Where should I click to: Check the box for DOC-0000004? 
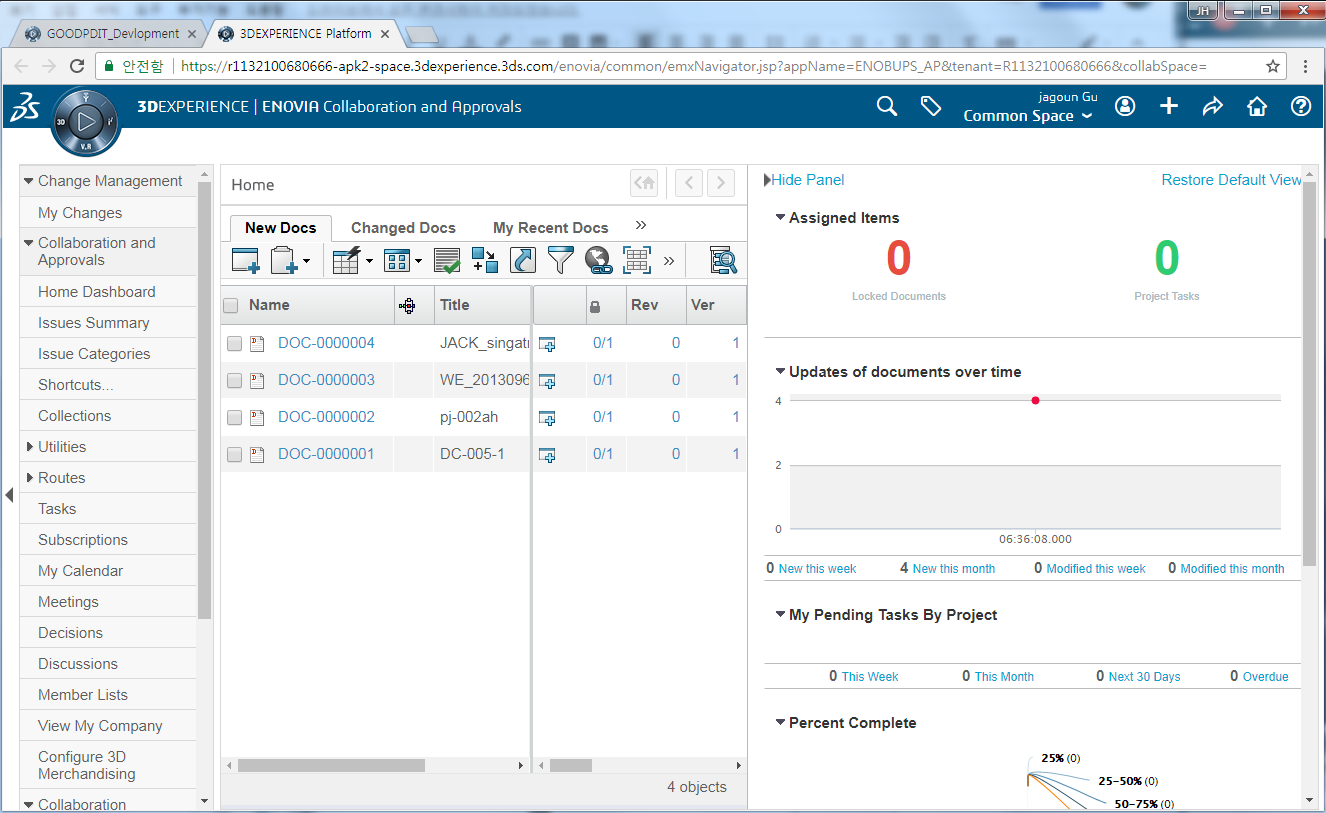tap(234, 344)
